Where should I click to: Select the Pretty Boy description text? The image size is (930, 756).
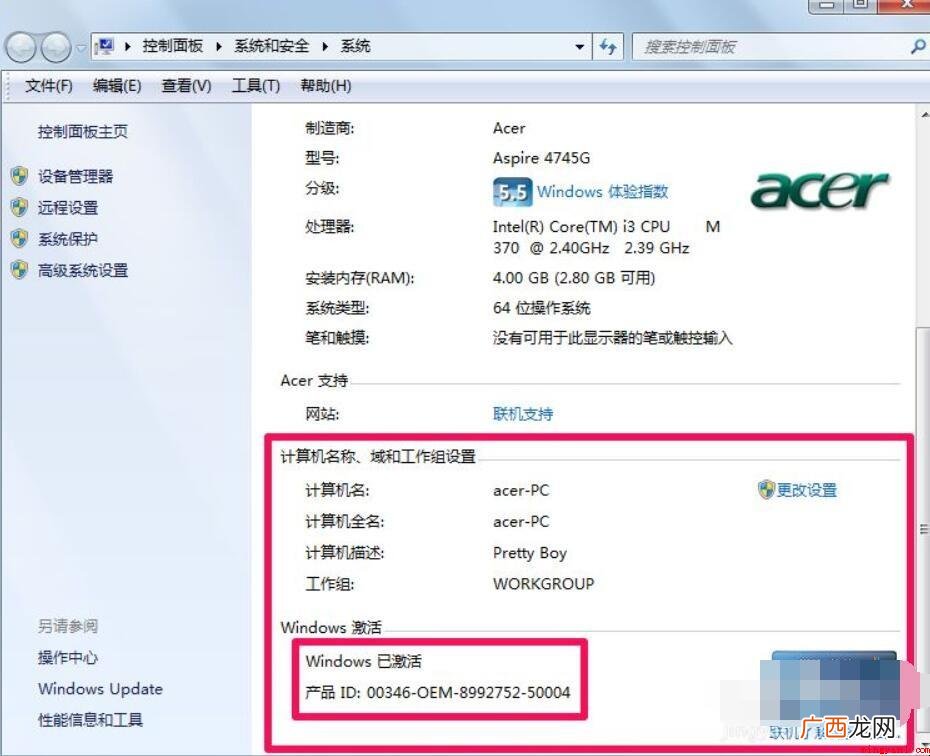(530, 553)
